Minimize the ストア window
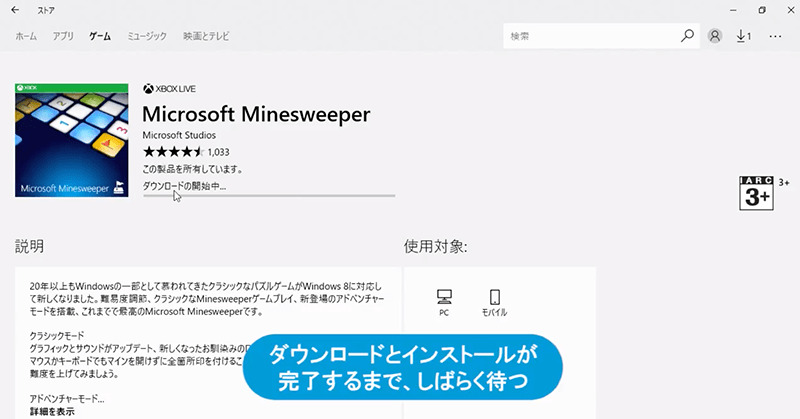The image size is (800, 419). pyautogui.click(x=733, y=10)
